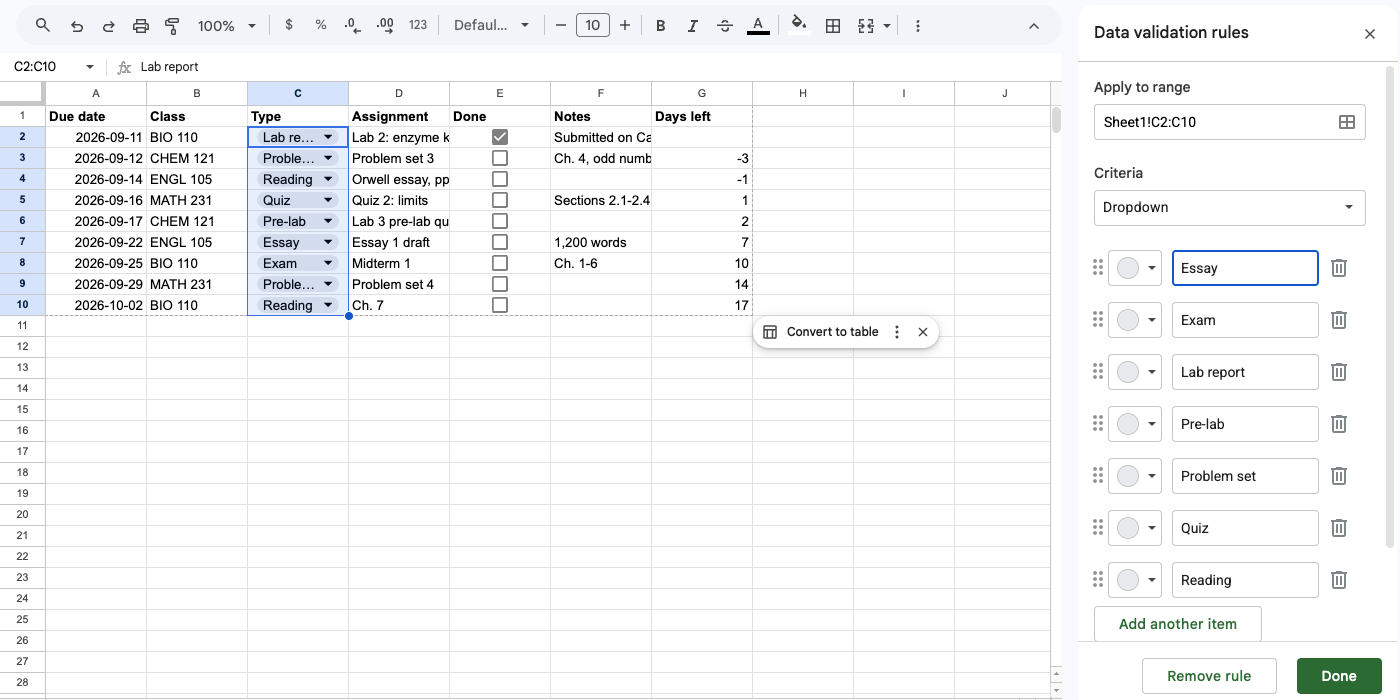Click the search menus magnifier icon
This screenshot has height=700, width=1400.
pyautogui.click(x=42, y=25)
